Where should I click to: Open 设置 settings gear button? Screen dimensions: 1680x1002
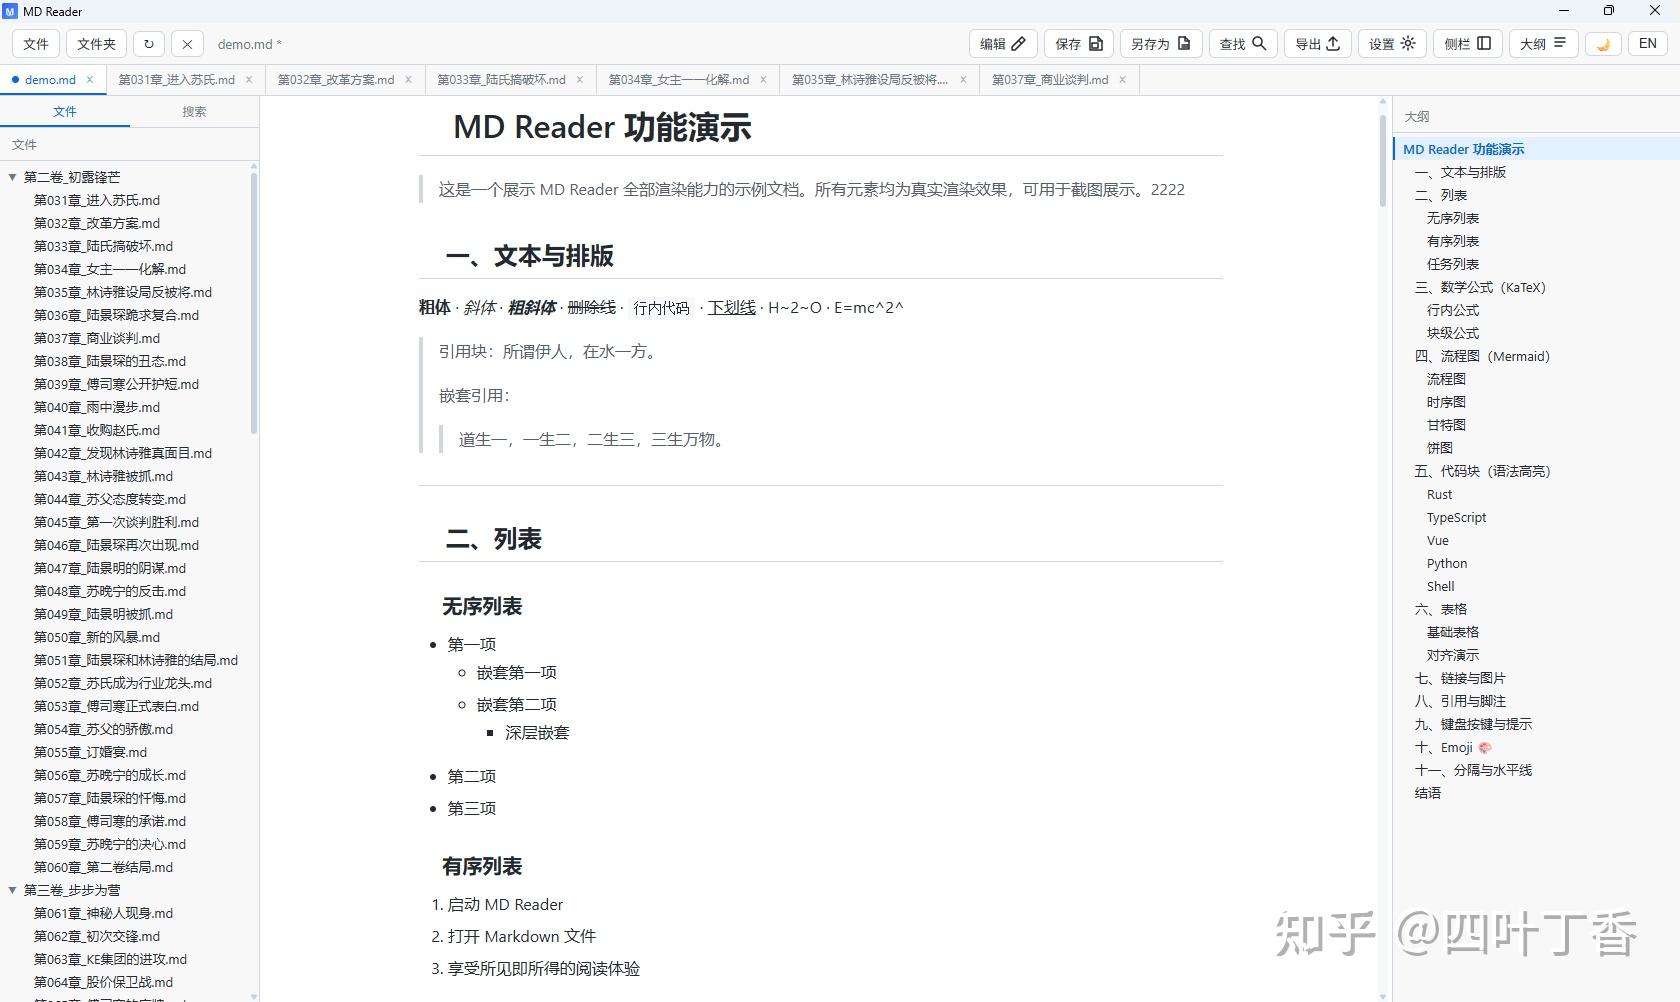pyautogui.click(x=1393, y=44)
